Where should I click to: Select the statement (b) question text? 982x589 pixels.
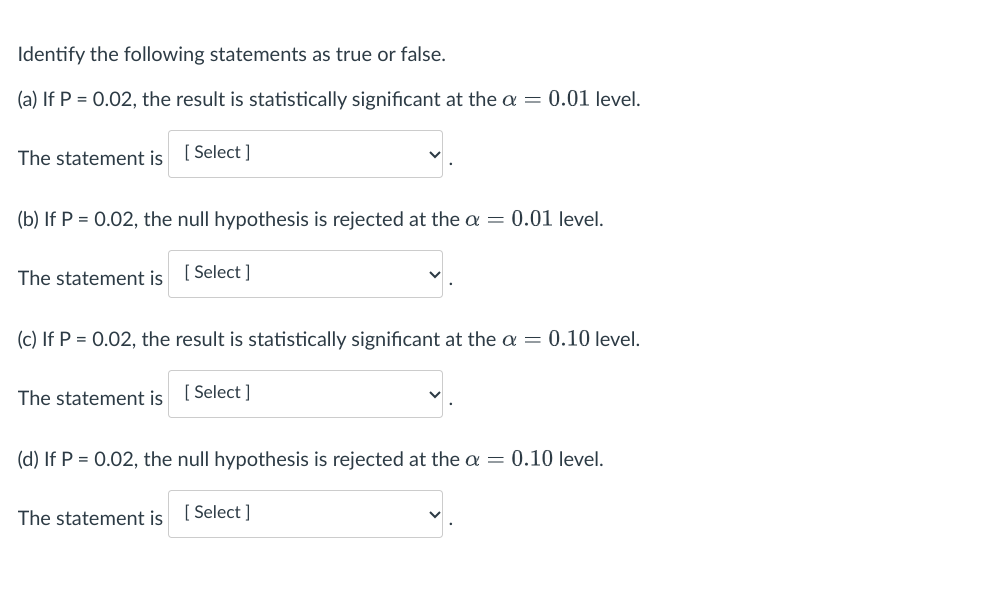tap(310, 219)
